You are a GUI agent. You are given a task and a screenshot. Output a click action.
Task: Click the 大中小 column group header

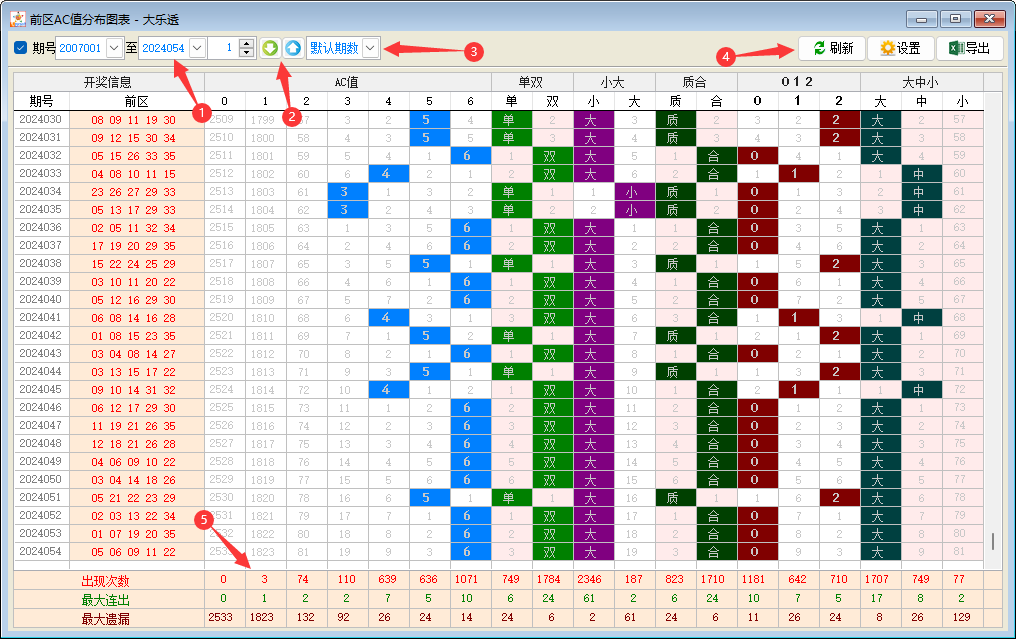point(921,82)
